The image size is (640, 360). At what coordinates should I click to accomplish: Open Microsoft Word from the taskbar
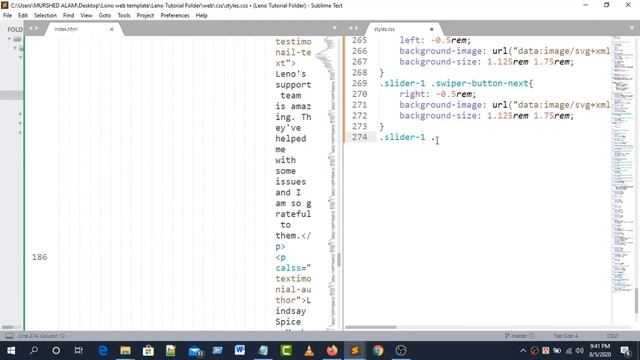point(240,351)
